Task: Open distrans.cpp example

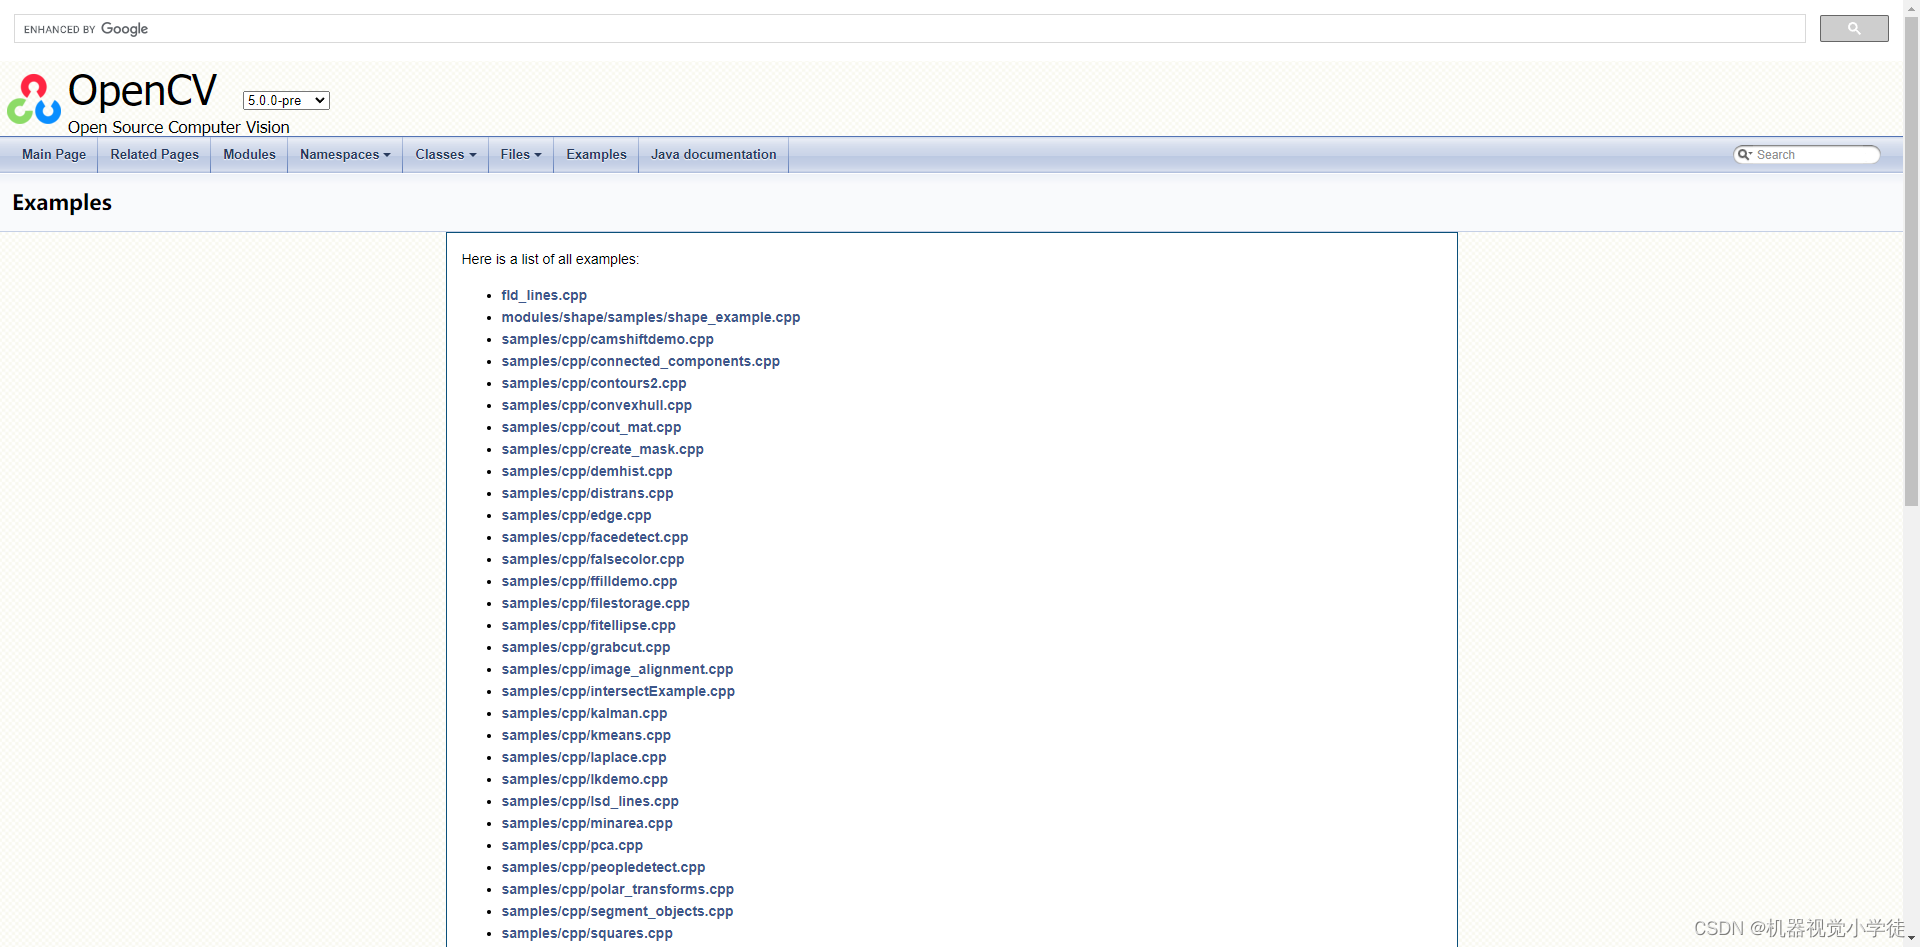Action: tap(588, 493)
